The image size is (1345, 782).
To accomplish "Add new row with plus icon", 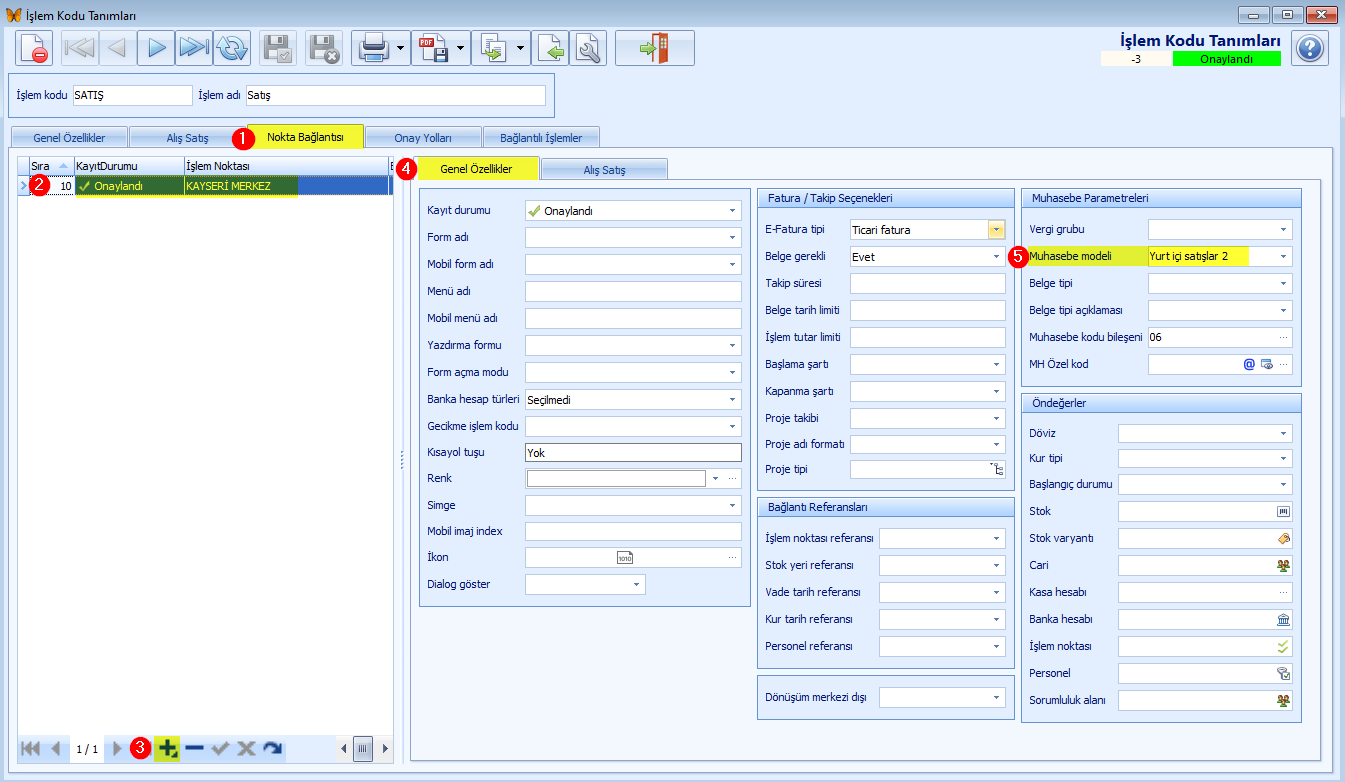I will (168, 748).
